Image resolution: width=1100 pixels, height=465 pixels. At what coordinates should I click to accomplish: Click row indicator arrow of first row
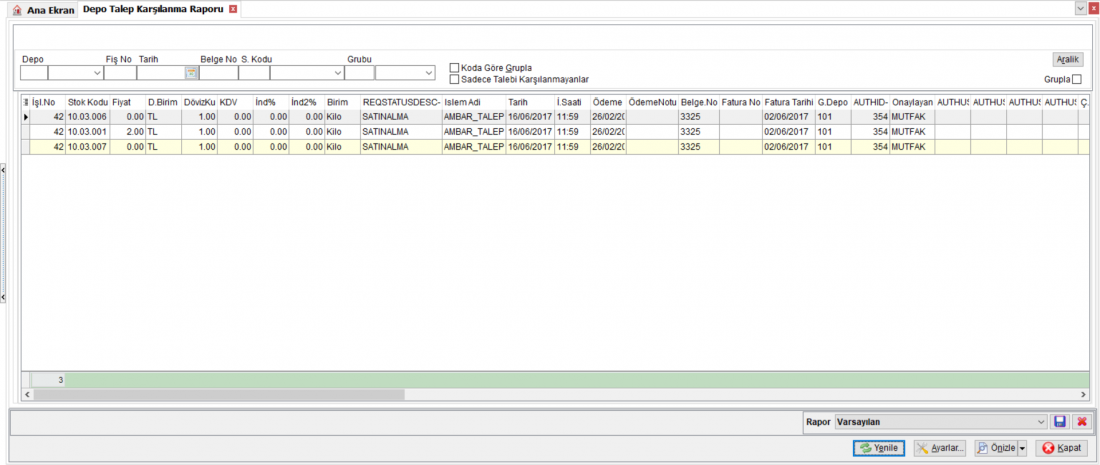click(x=26, y=116)
